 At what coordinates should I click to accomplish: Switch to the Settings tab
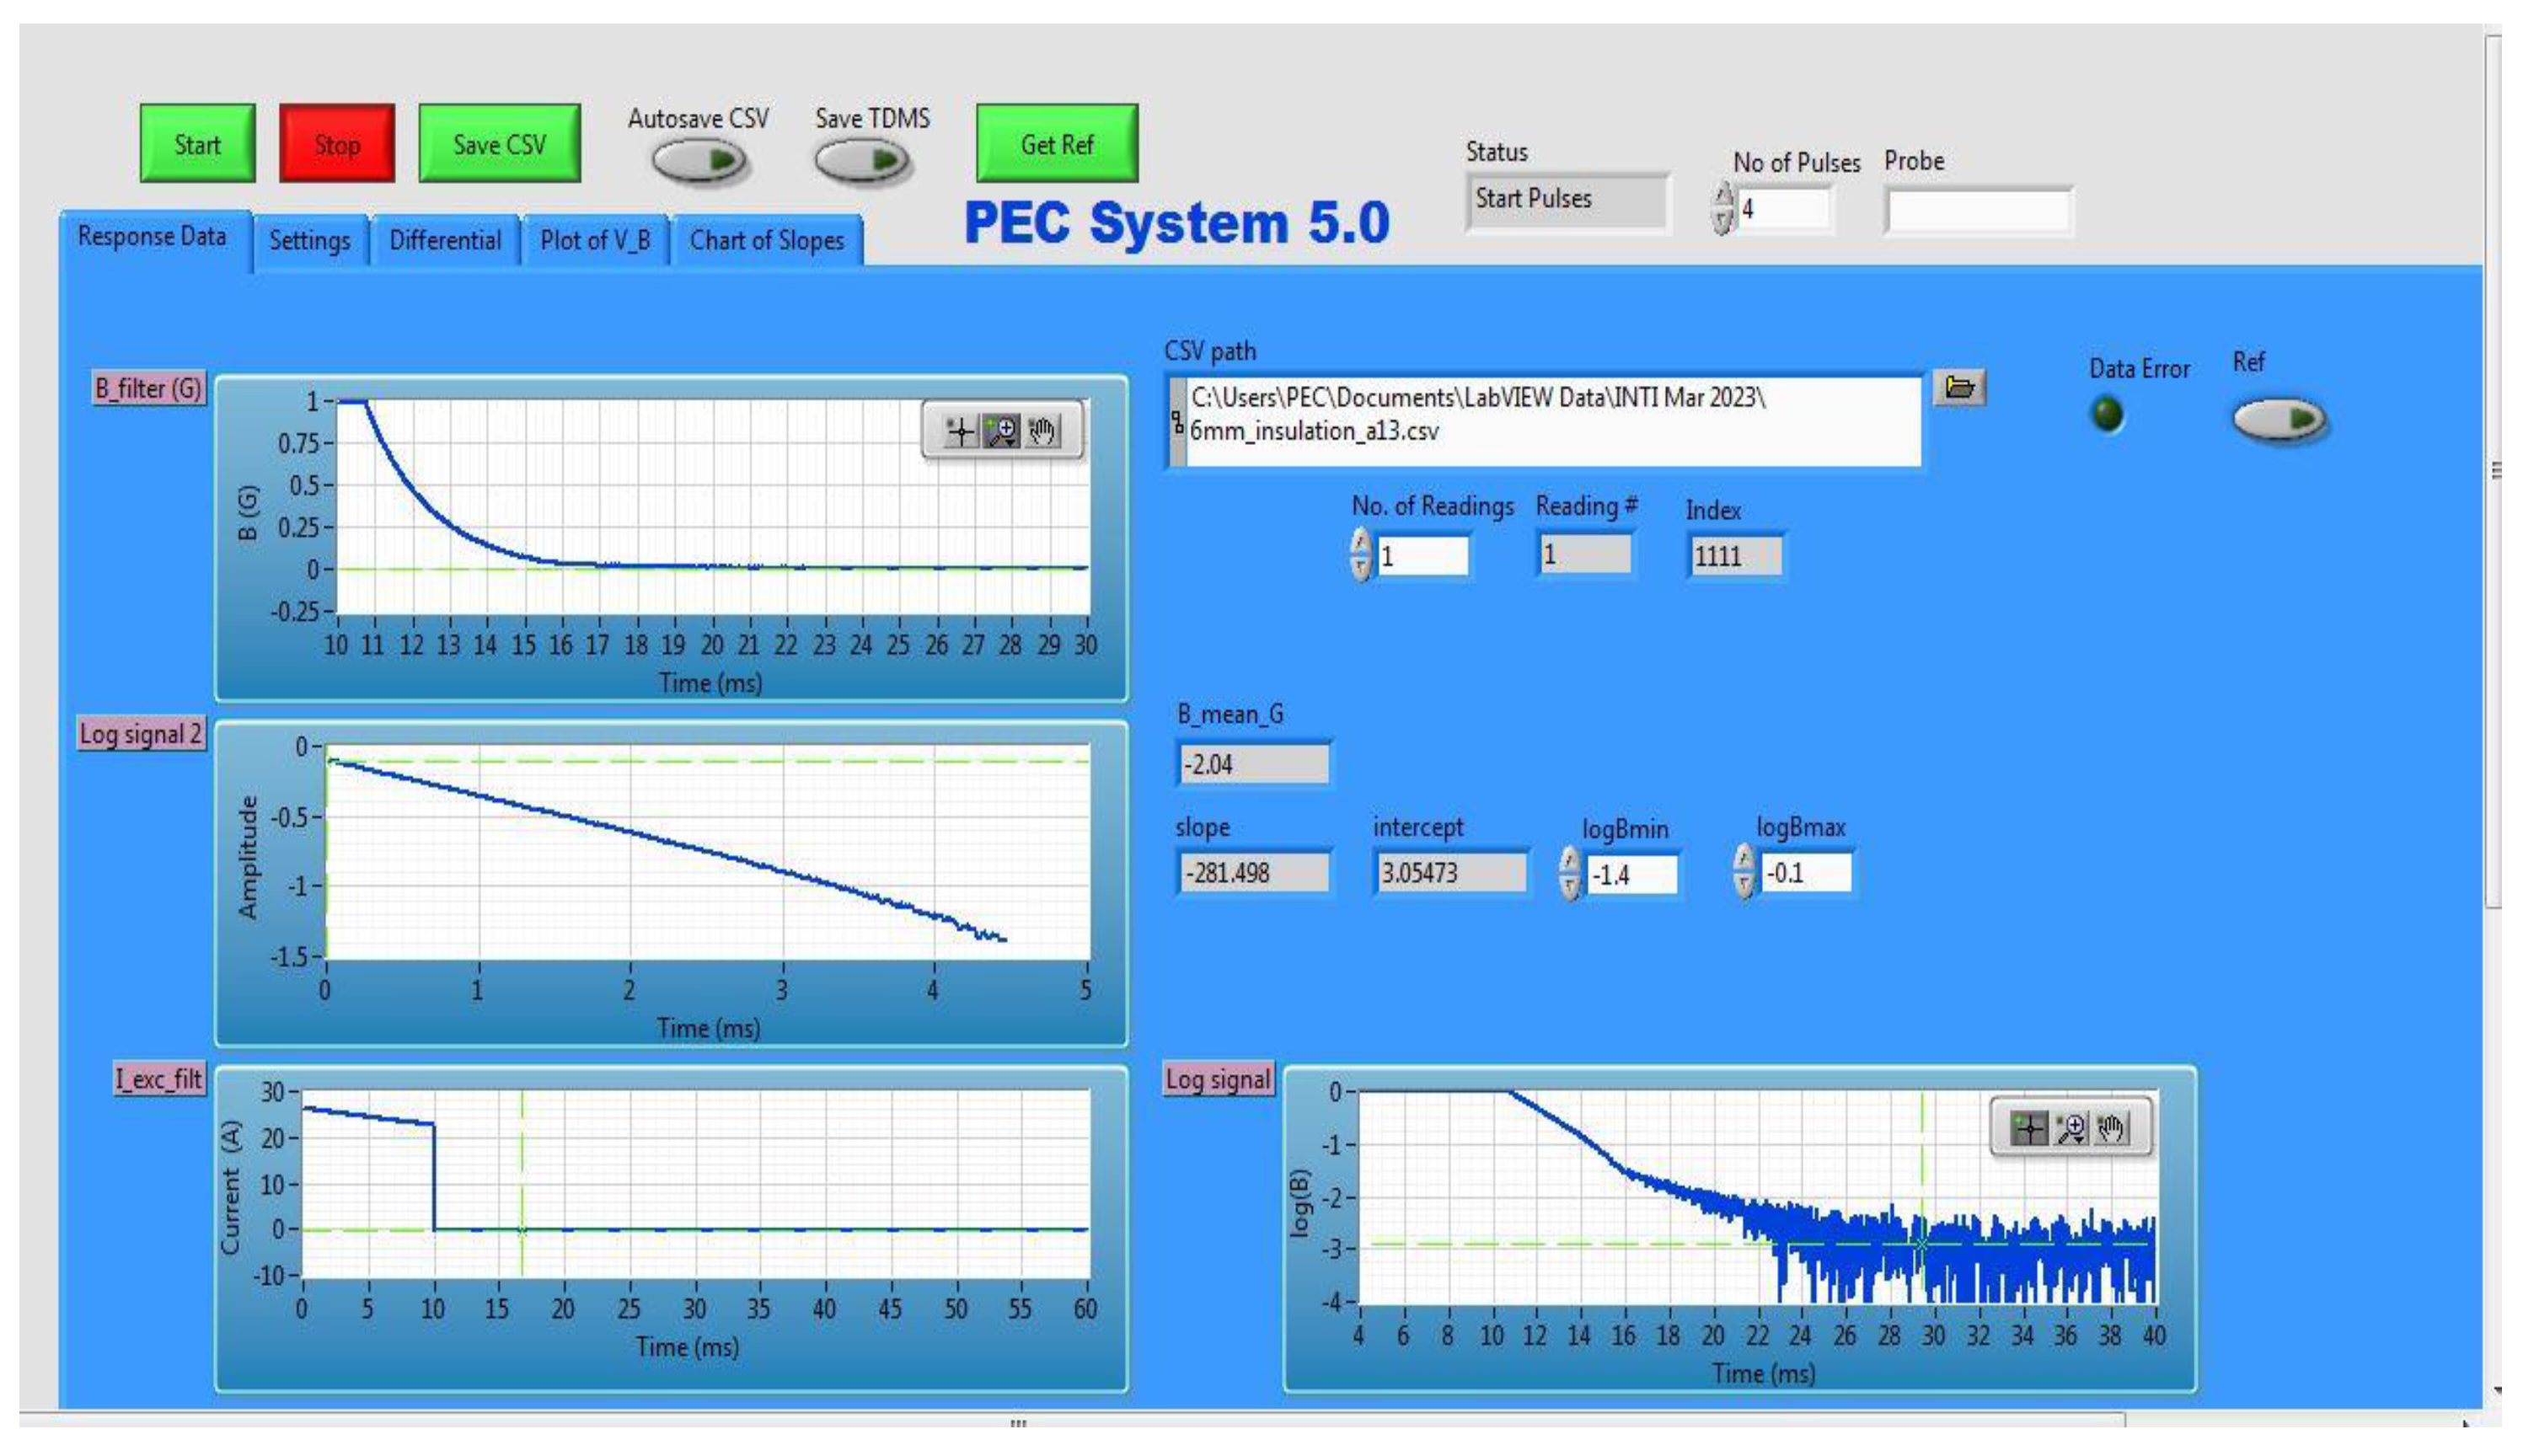310,241
